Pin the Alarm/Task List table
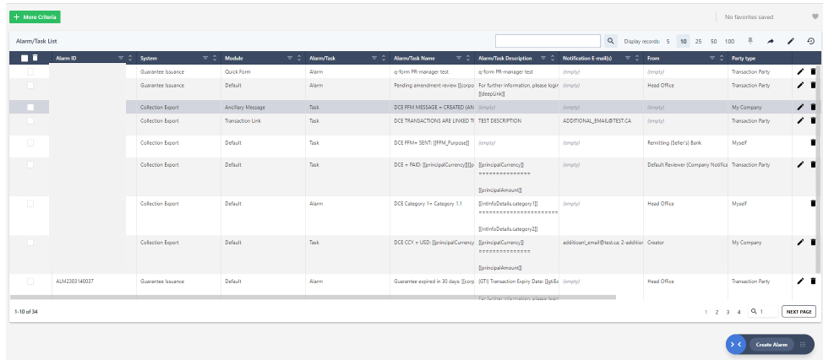The height and width of the screenshot is (362, 833). (x=751, y=41)
